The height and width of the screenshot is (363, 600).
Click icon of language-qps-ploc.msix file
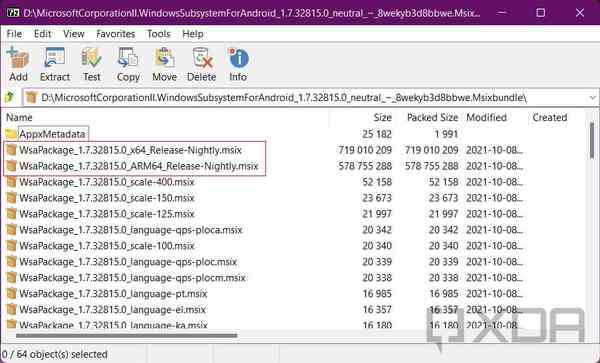click(x=12, y=262)
